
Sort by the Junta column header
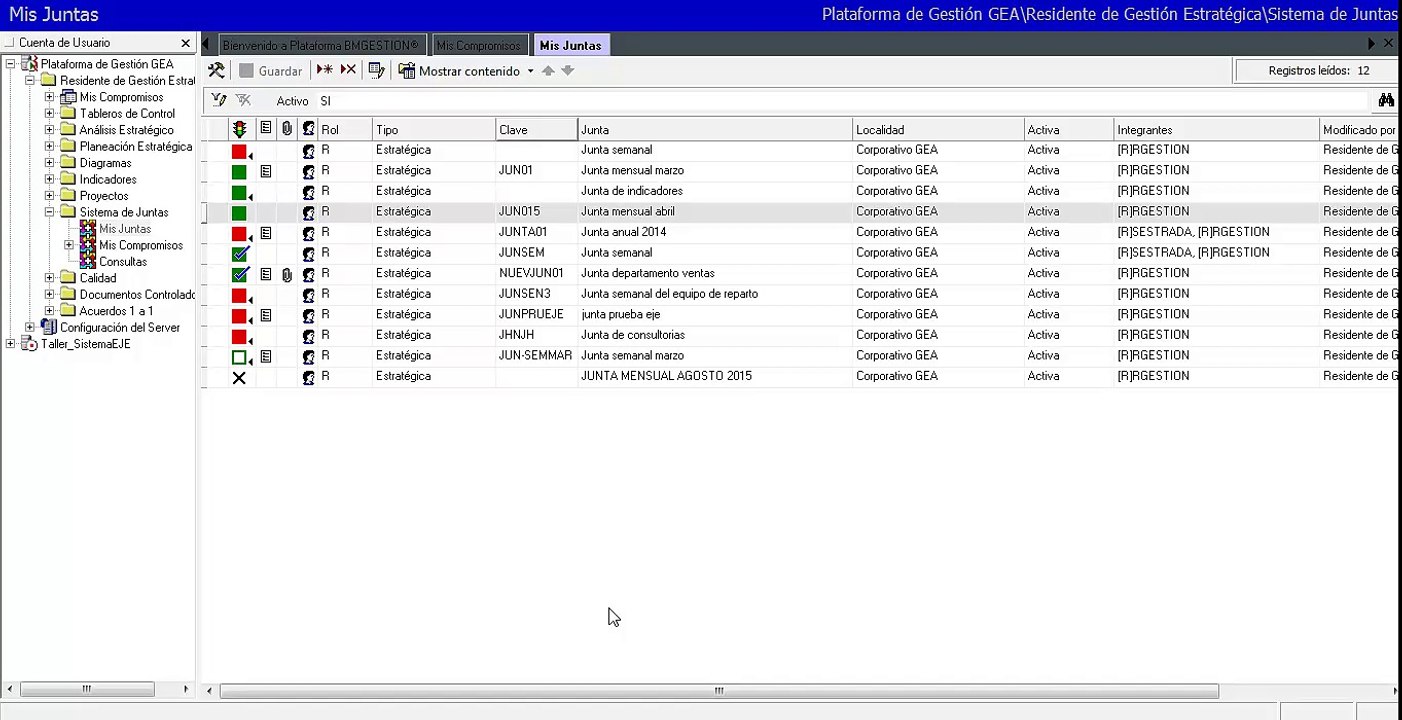coord(715,130)
